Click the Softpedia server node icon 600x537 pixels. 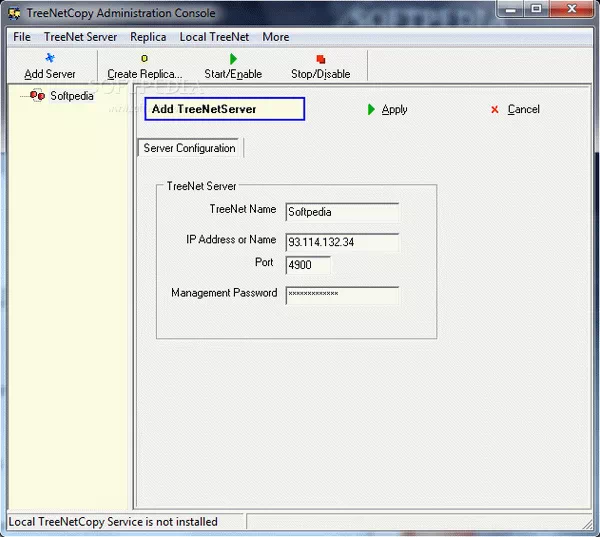[x=37, y=96]
